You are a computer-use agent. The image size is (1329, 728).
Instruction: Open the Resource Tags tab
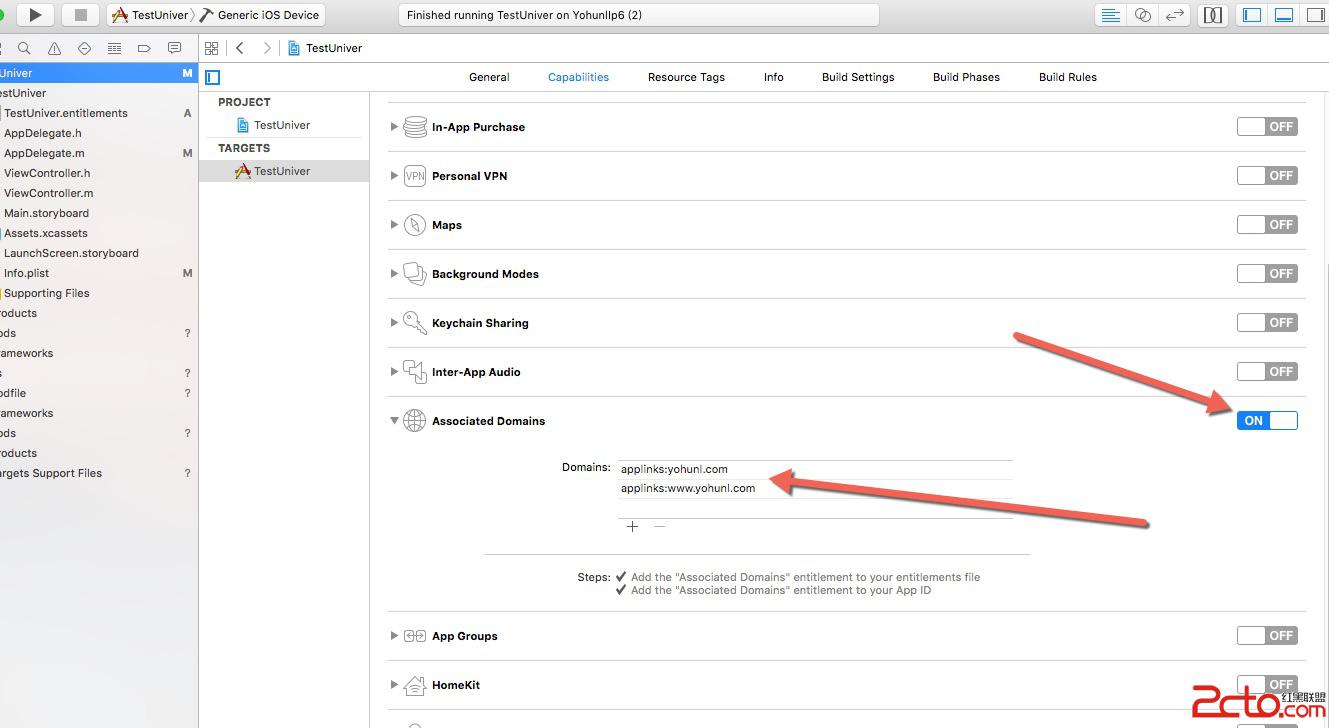coord(686,77)
